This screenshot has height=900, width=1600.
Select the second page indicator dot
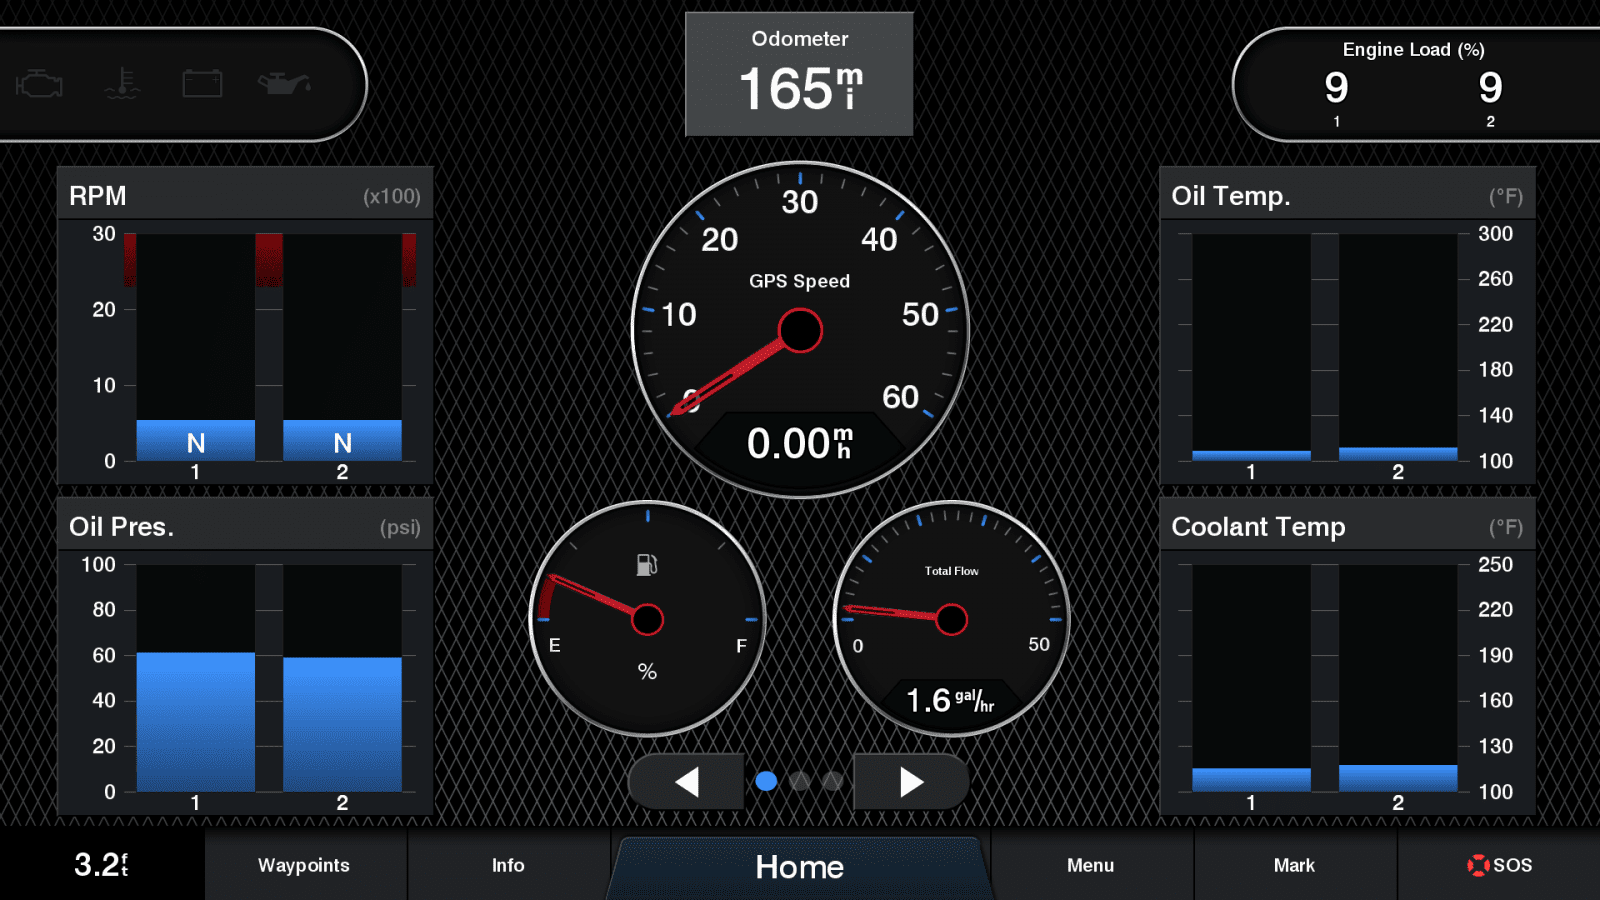(799, 781)
